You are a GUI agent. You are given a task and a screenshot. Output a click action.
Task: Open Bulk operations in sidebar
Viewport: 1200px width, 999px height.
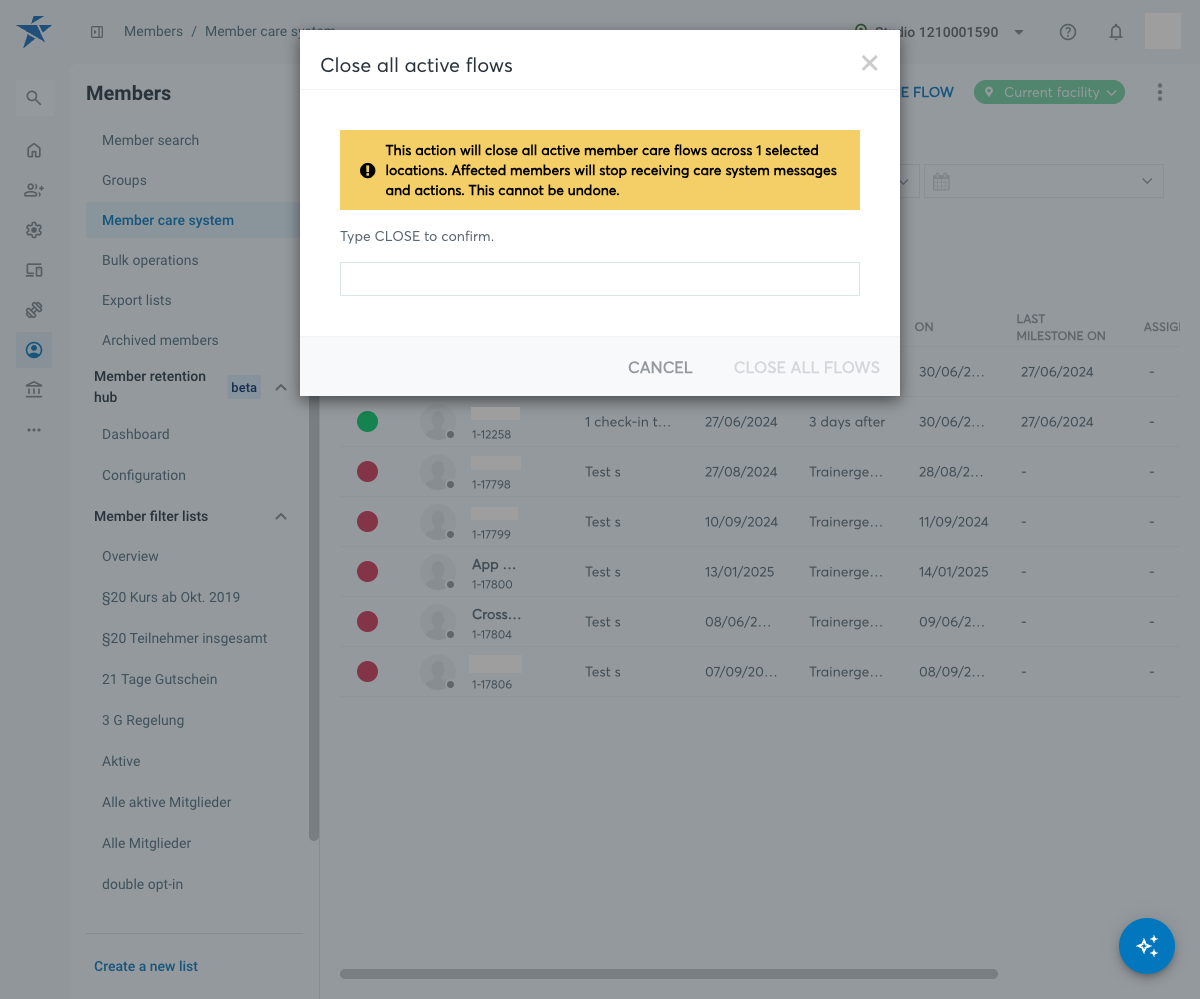coord(150,260)
